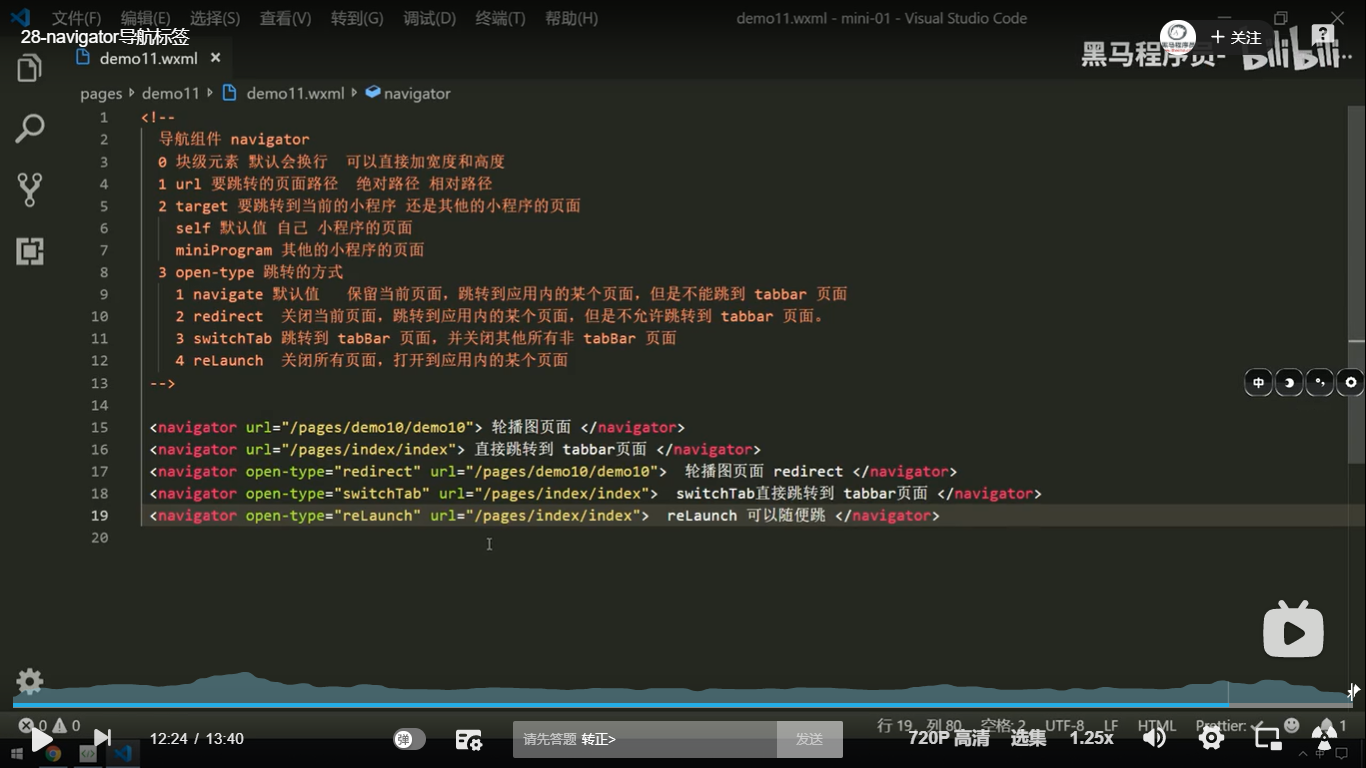Toggle the IME half-moon width button
Viewport: 1366px width, 768px height.
1289,382
